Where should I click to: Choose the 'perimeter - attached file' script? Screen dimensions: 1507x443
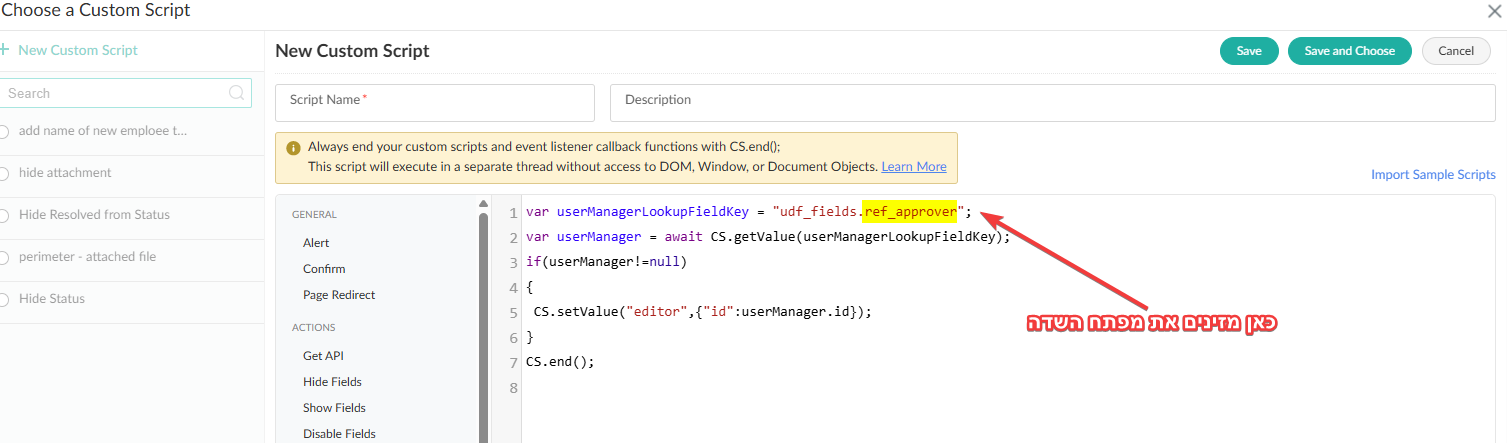(x=4, y=257)
